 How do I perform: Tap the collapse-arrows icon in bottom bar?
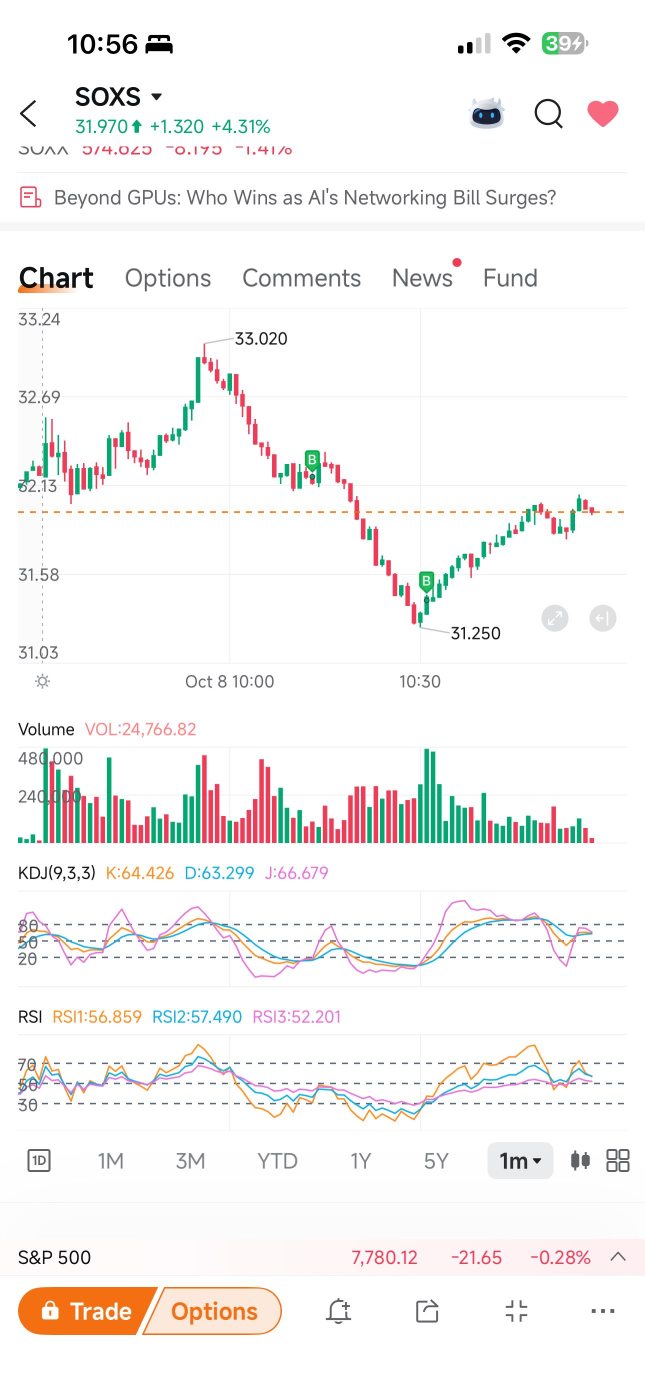pos(516,1311)
